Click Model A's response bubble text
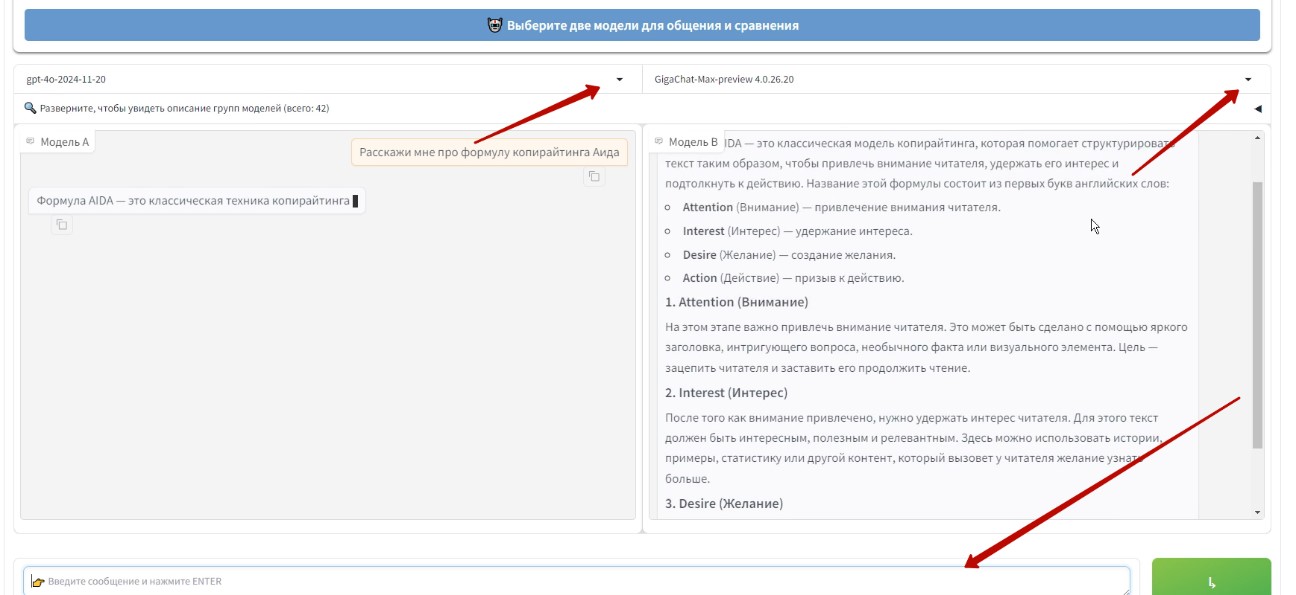 pos(193,201)
